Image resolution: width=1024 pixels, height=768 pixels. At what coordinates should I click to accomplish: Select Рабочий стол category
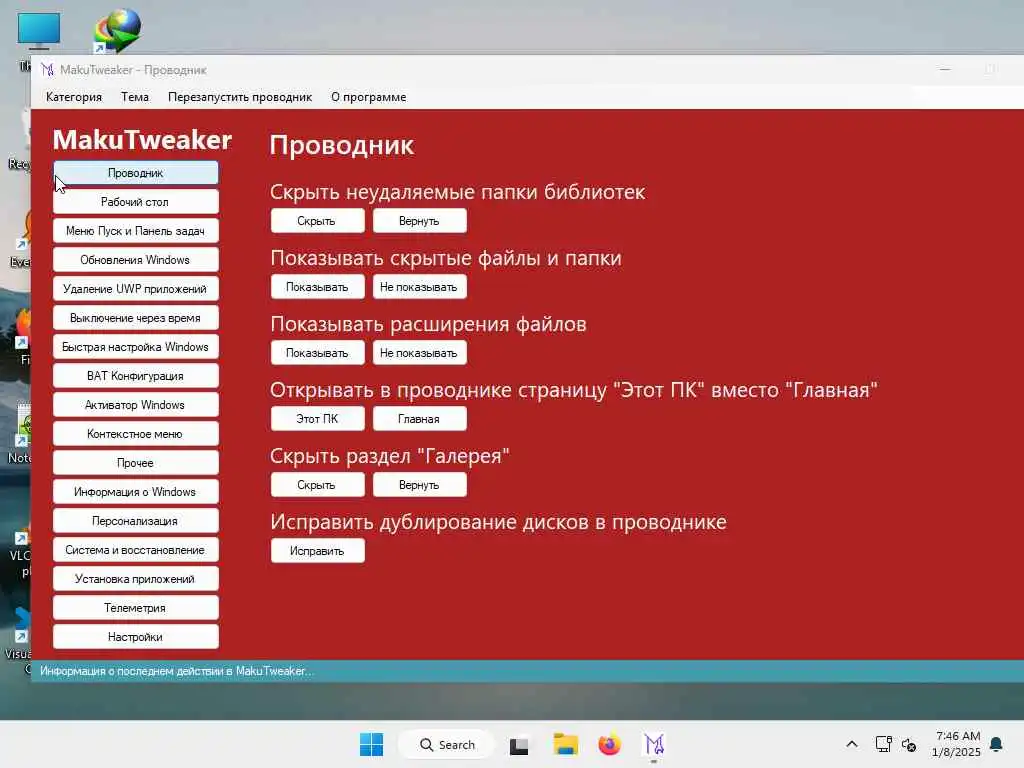pos(136,202)
